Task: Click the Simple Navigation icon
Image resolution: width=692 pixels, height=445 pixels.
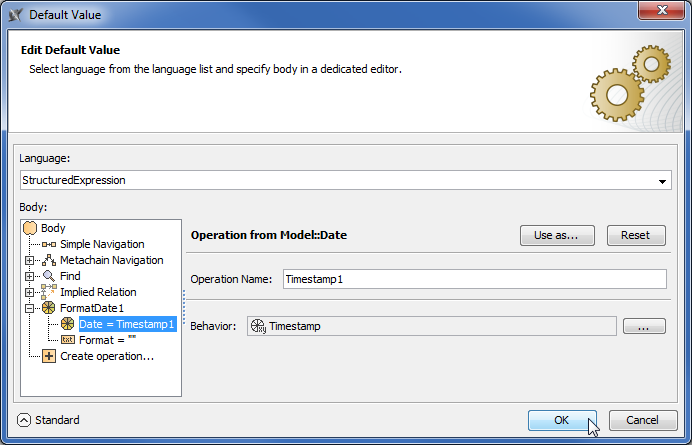Action: click(49, 244)
